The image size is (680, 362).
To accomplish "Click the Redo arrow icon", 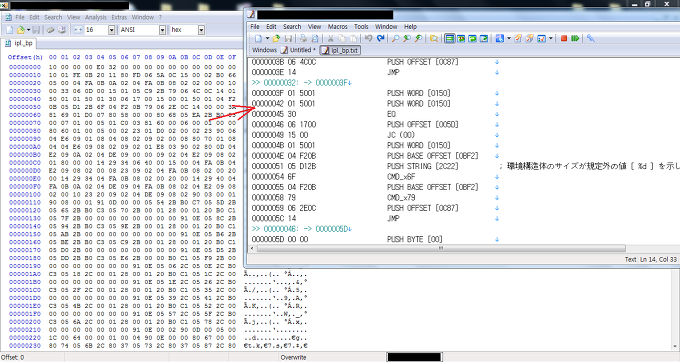I will coord(380,39).
